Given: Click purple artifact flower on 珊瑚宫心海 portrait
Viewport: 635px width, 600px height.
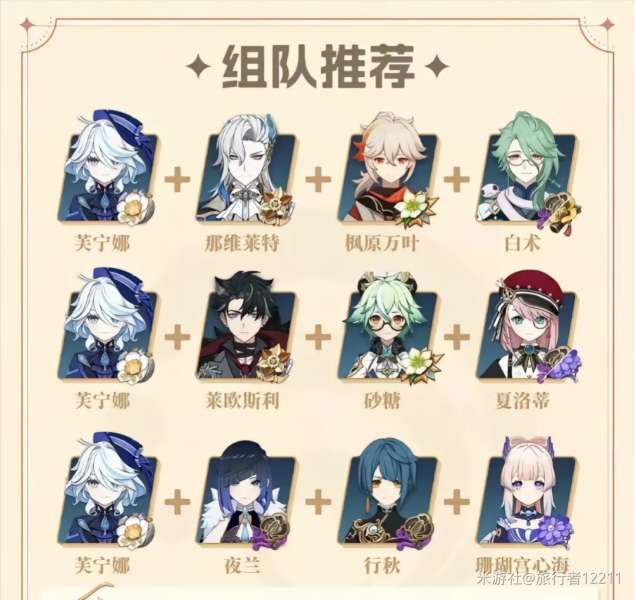Looking at the screenshot, I should tap(557, 530).
